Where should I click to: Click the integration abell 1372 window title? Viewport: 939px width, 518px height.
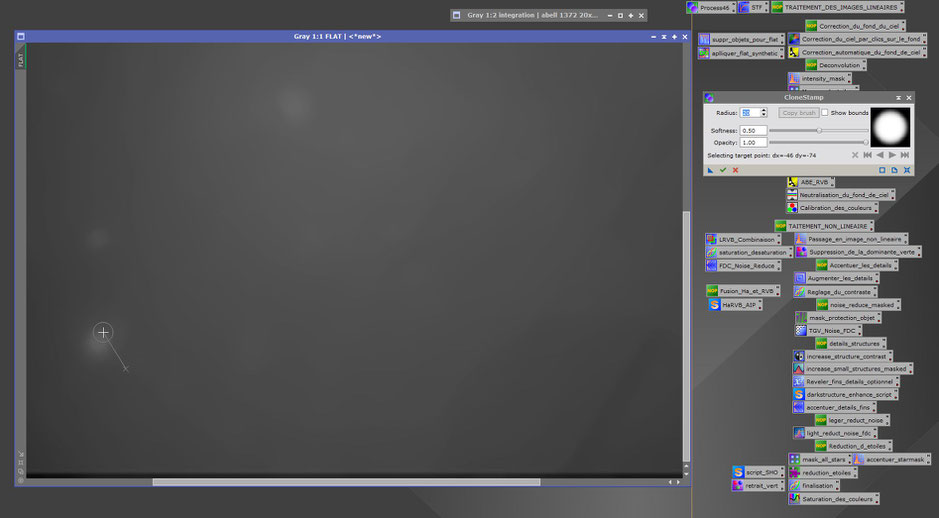pyautogui.click(x=532, y=16)
